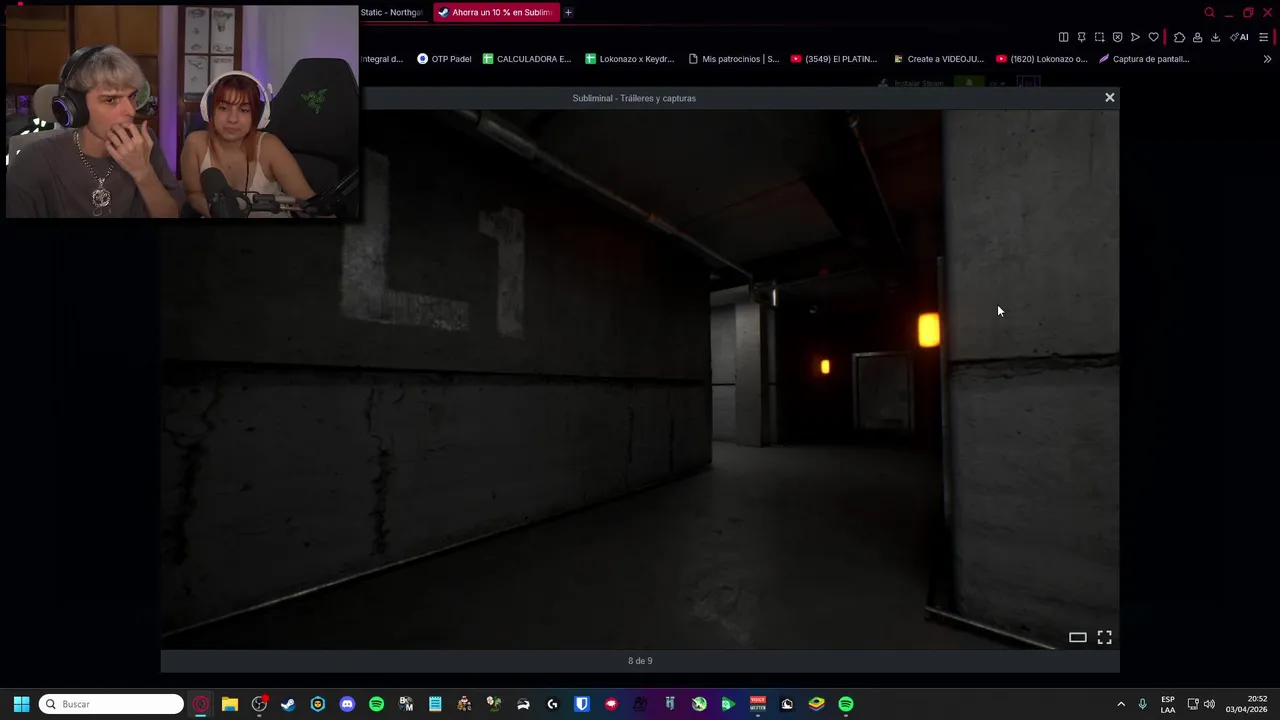Image resolution: width=1280 pixels, height=720 pixels.
Task: Show hidden system tray icons
Action: pos(1120,704)
